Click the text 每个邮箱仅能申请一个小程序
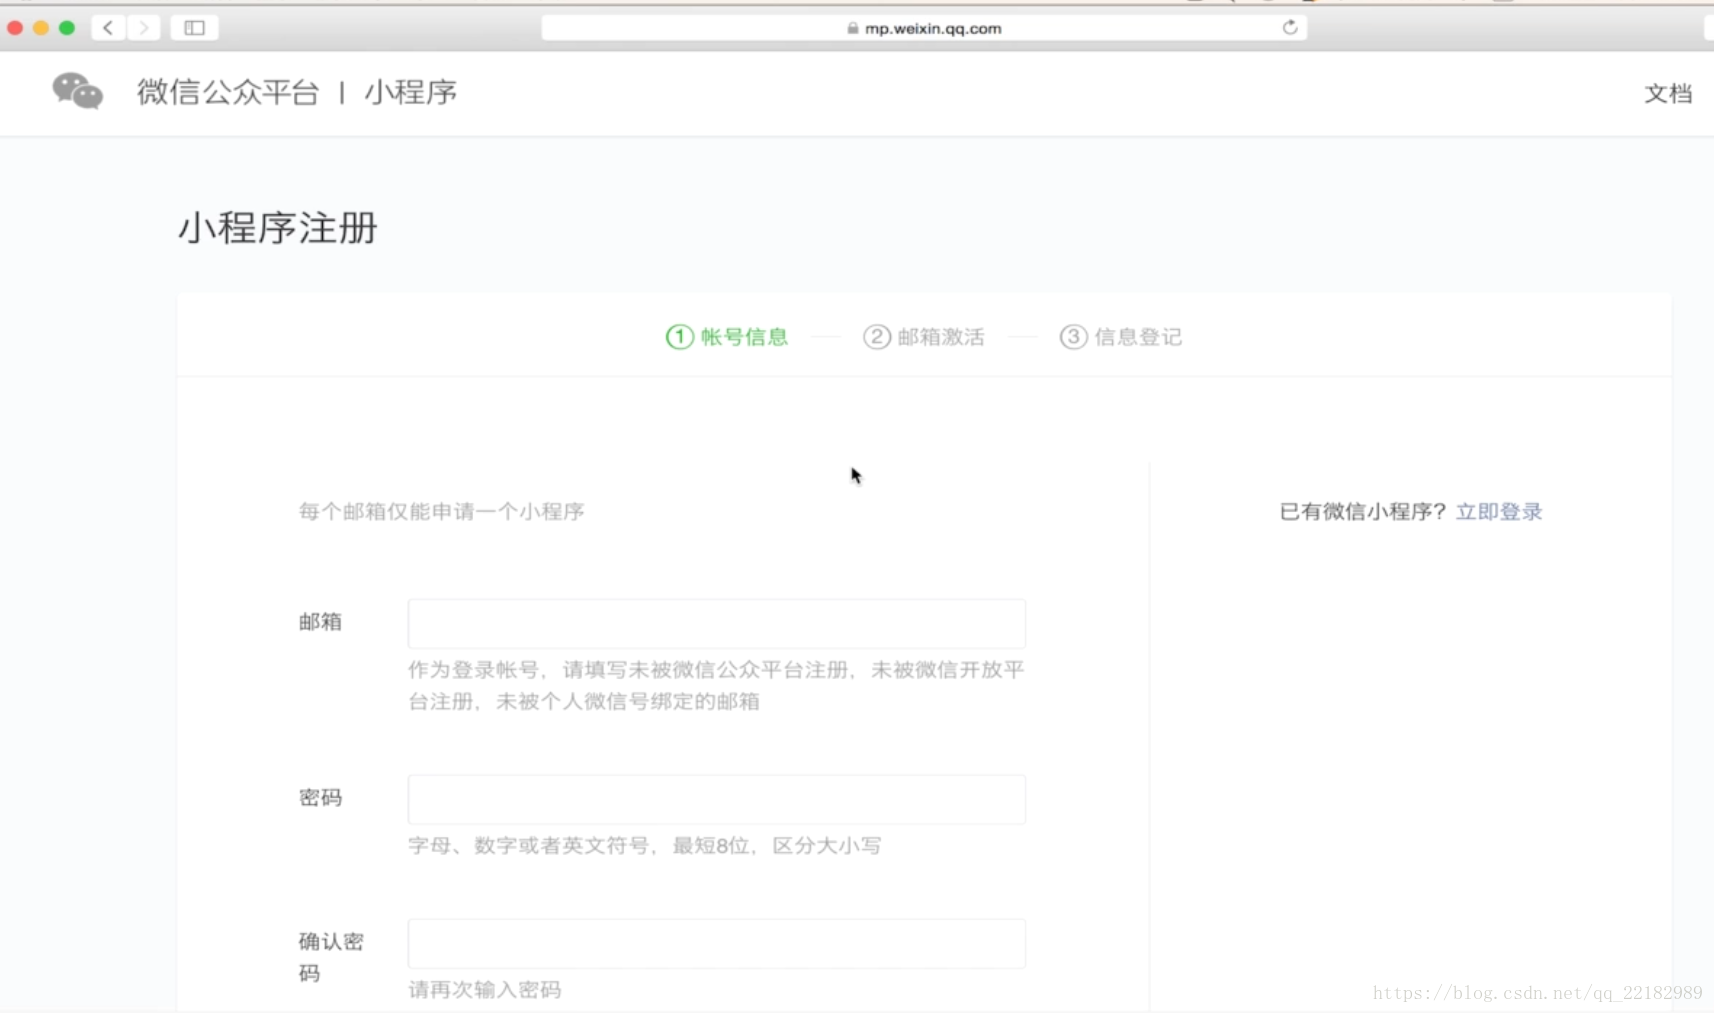Image resolution: width=1714 pixels, height=1013 pixels. coord(441,512)
